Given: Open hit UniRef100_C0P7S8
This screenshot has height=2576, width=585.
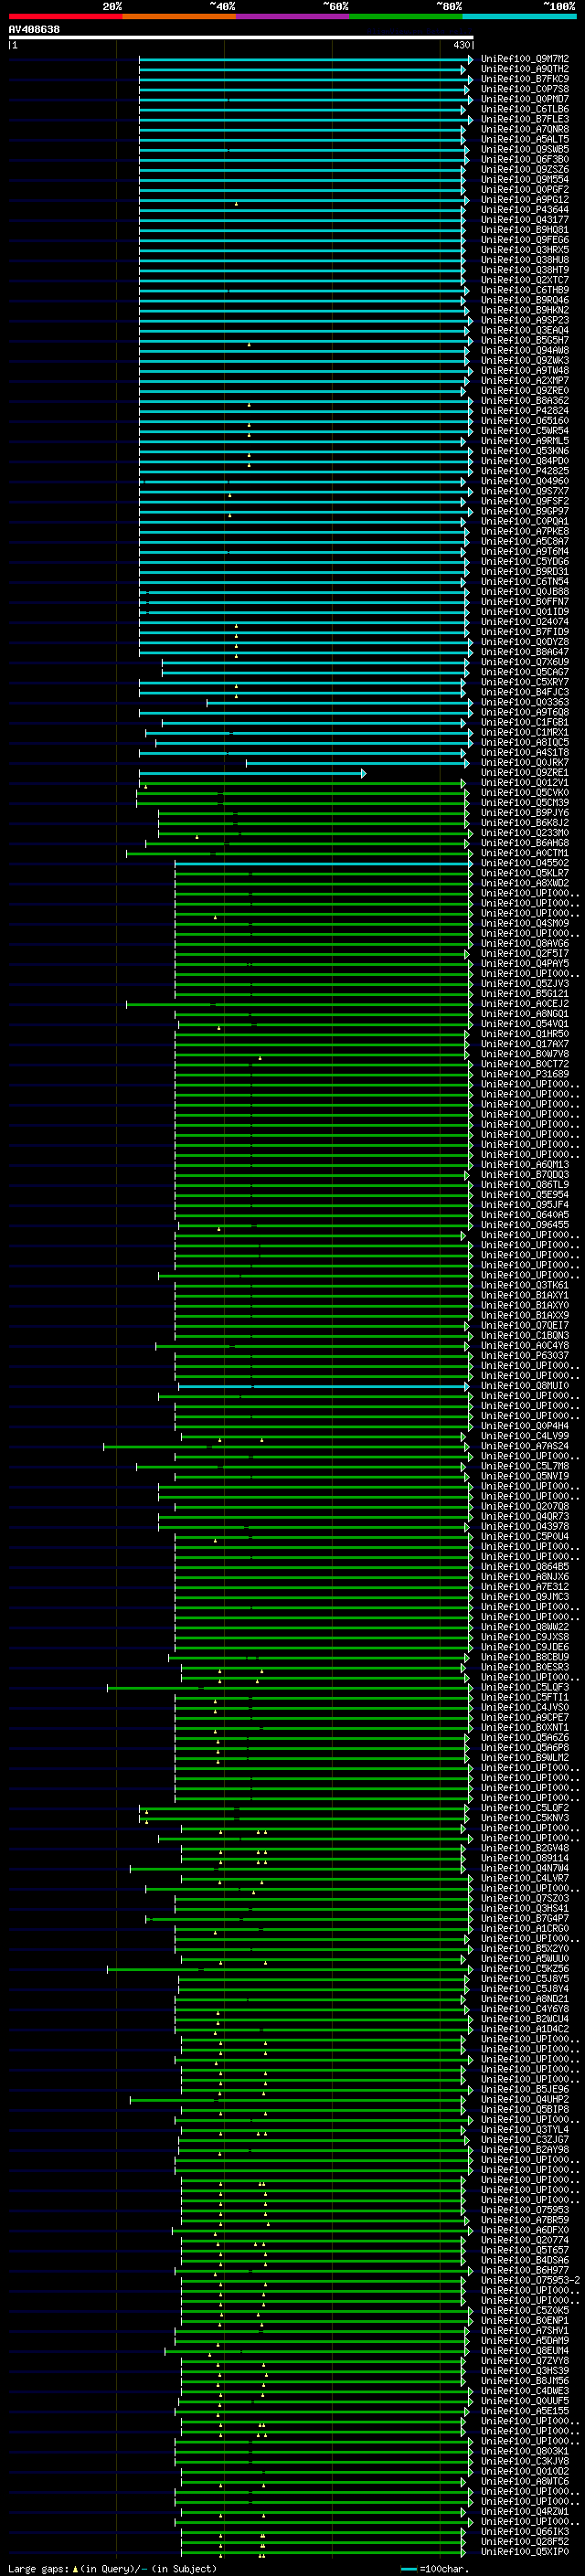Looking at the screenshot, I should click(525, 89).
